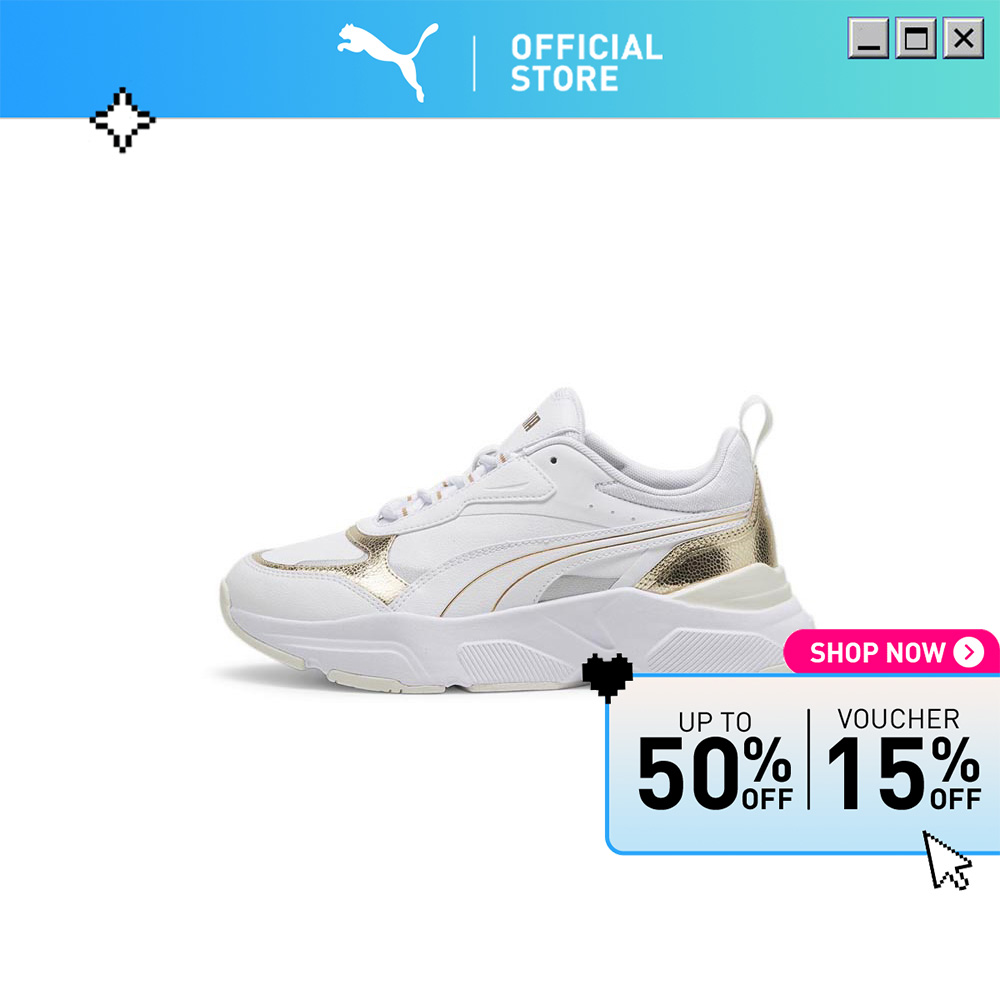Image resolution: width=1000 pixels, height=1000 pixels.
Task: Click the blue gradient header banner
Action: 500,59
